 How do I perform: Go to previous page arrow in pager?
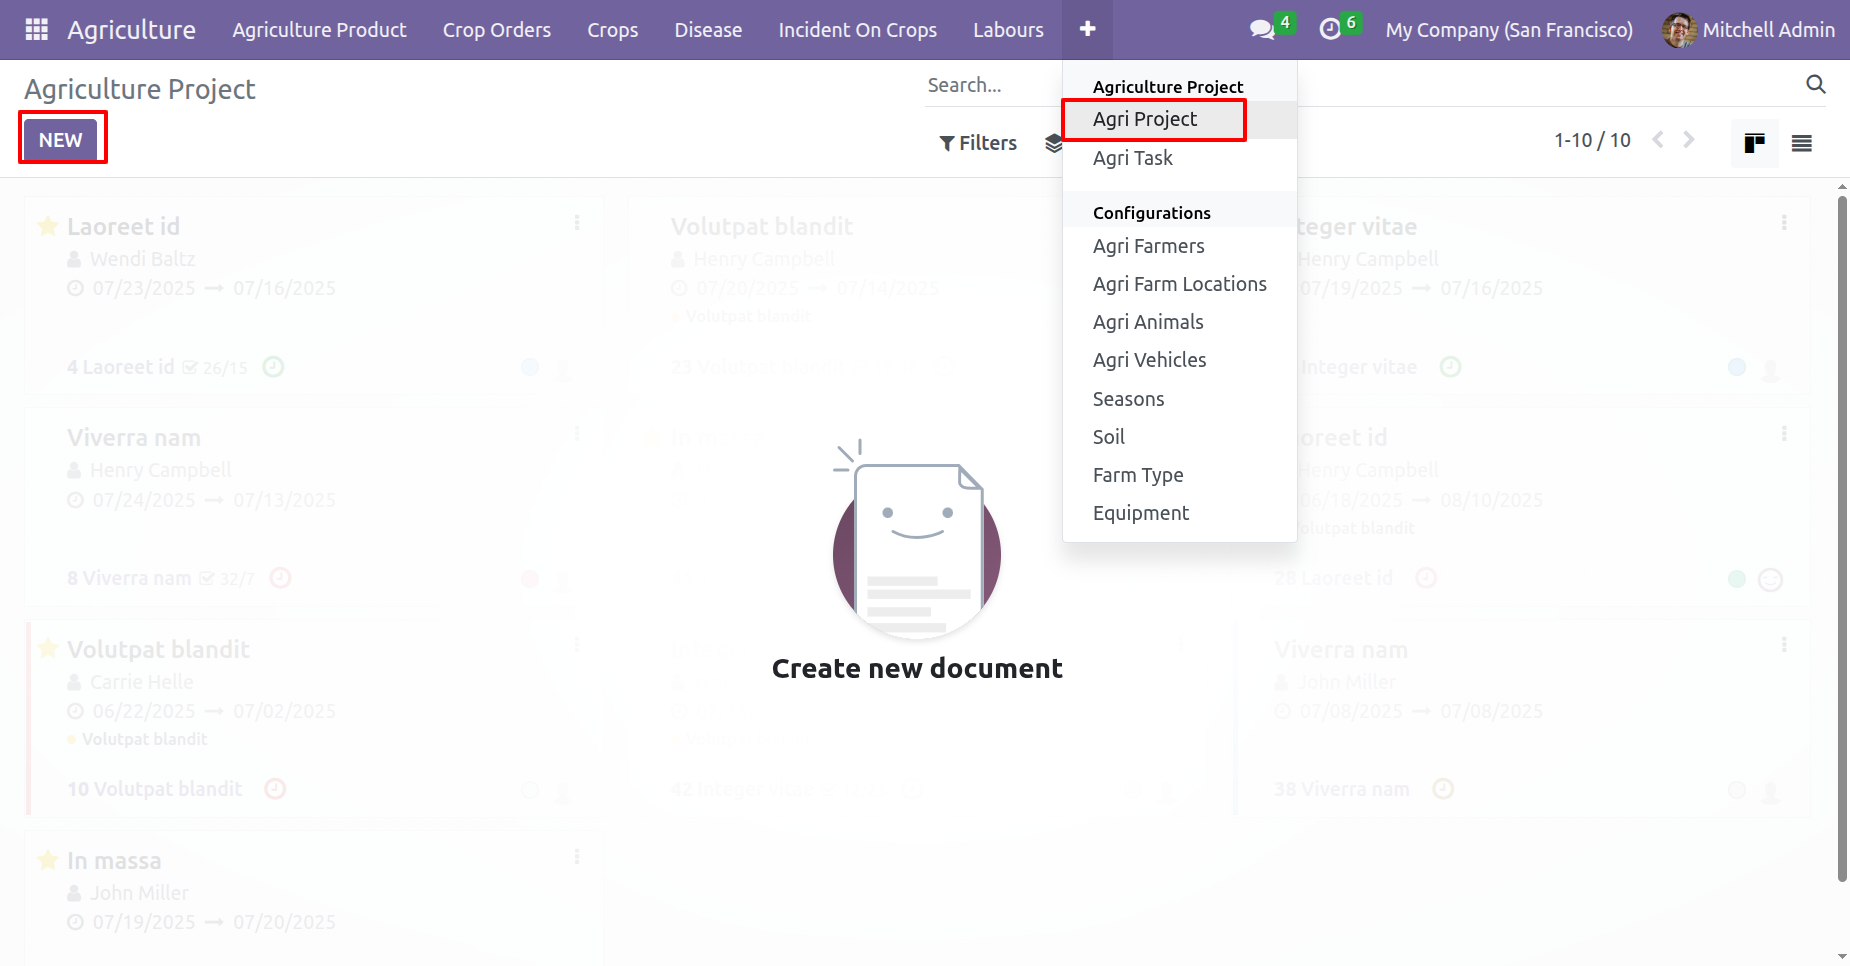point(1658,140)
